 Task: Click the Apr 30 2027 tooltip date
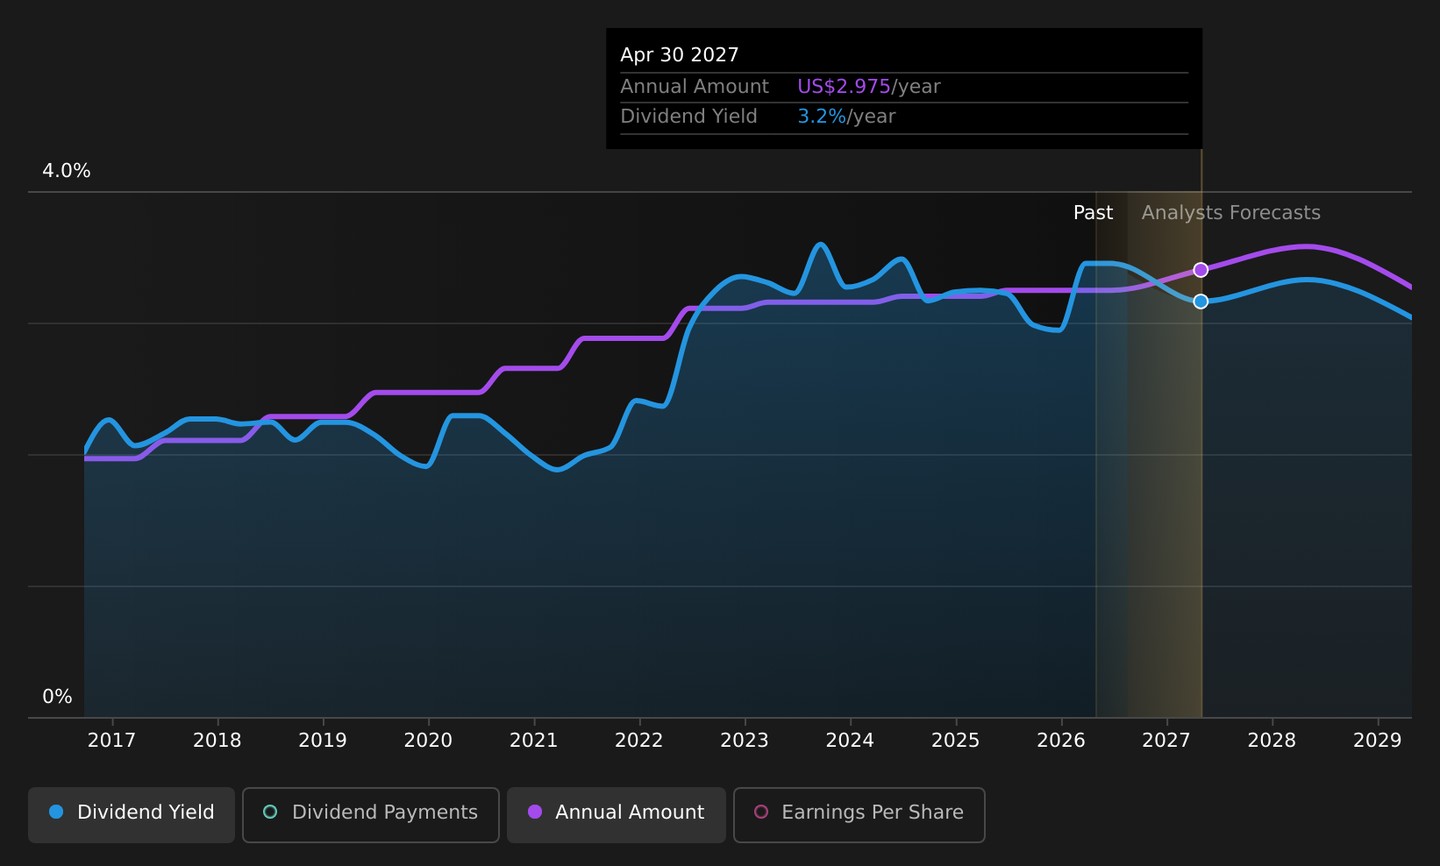click(679, 55)
